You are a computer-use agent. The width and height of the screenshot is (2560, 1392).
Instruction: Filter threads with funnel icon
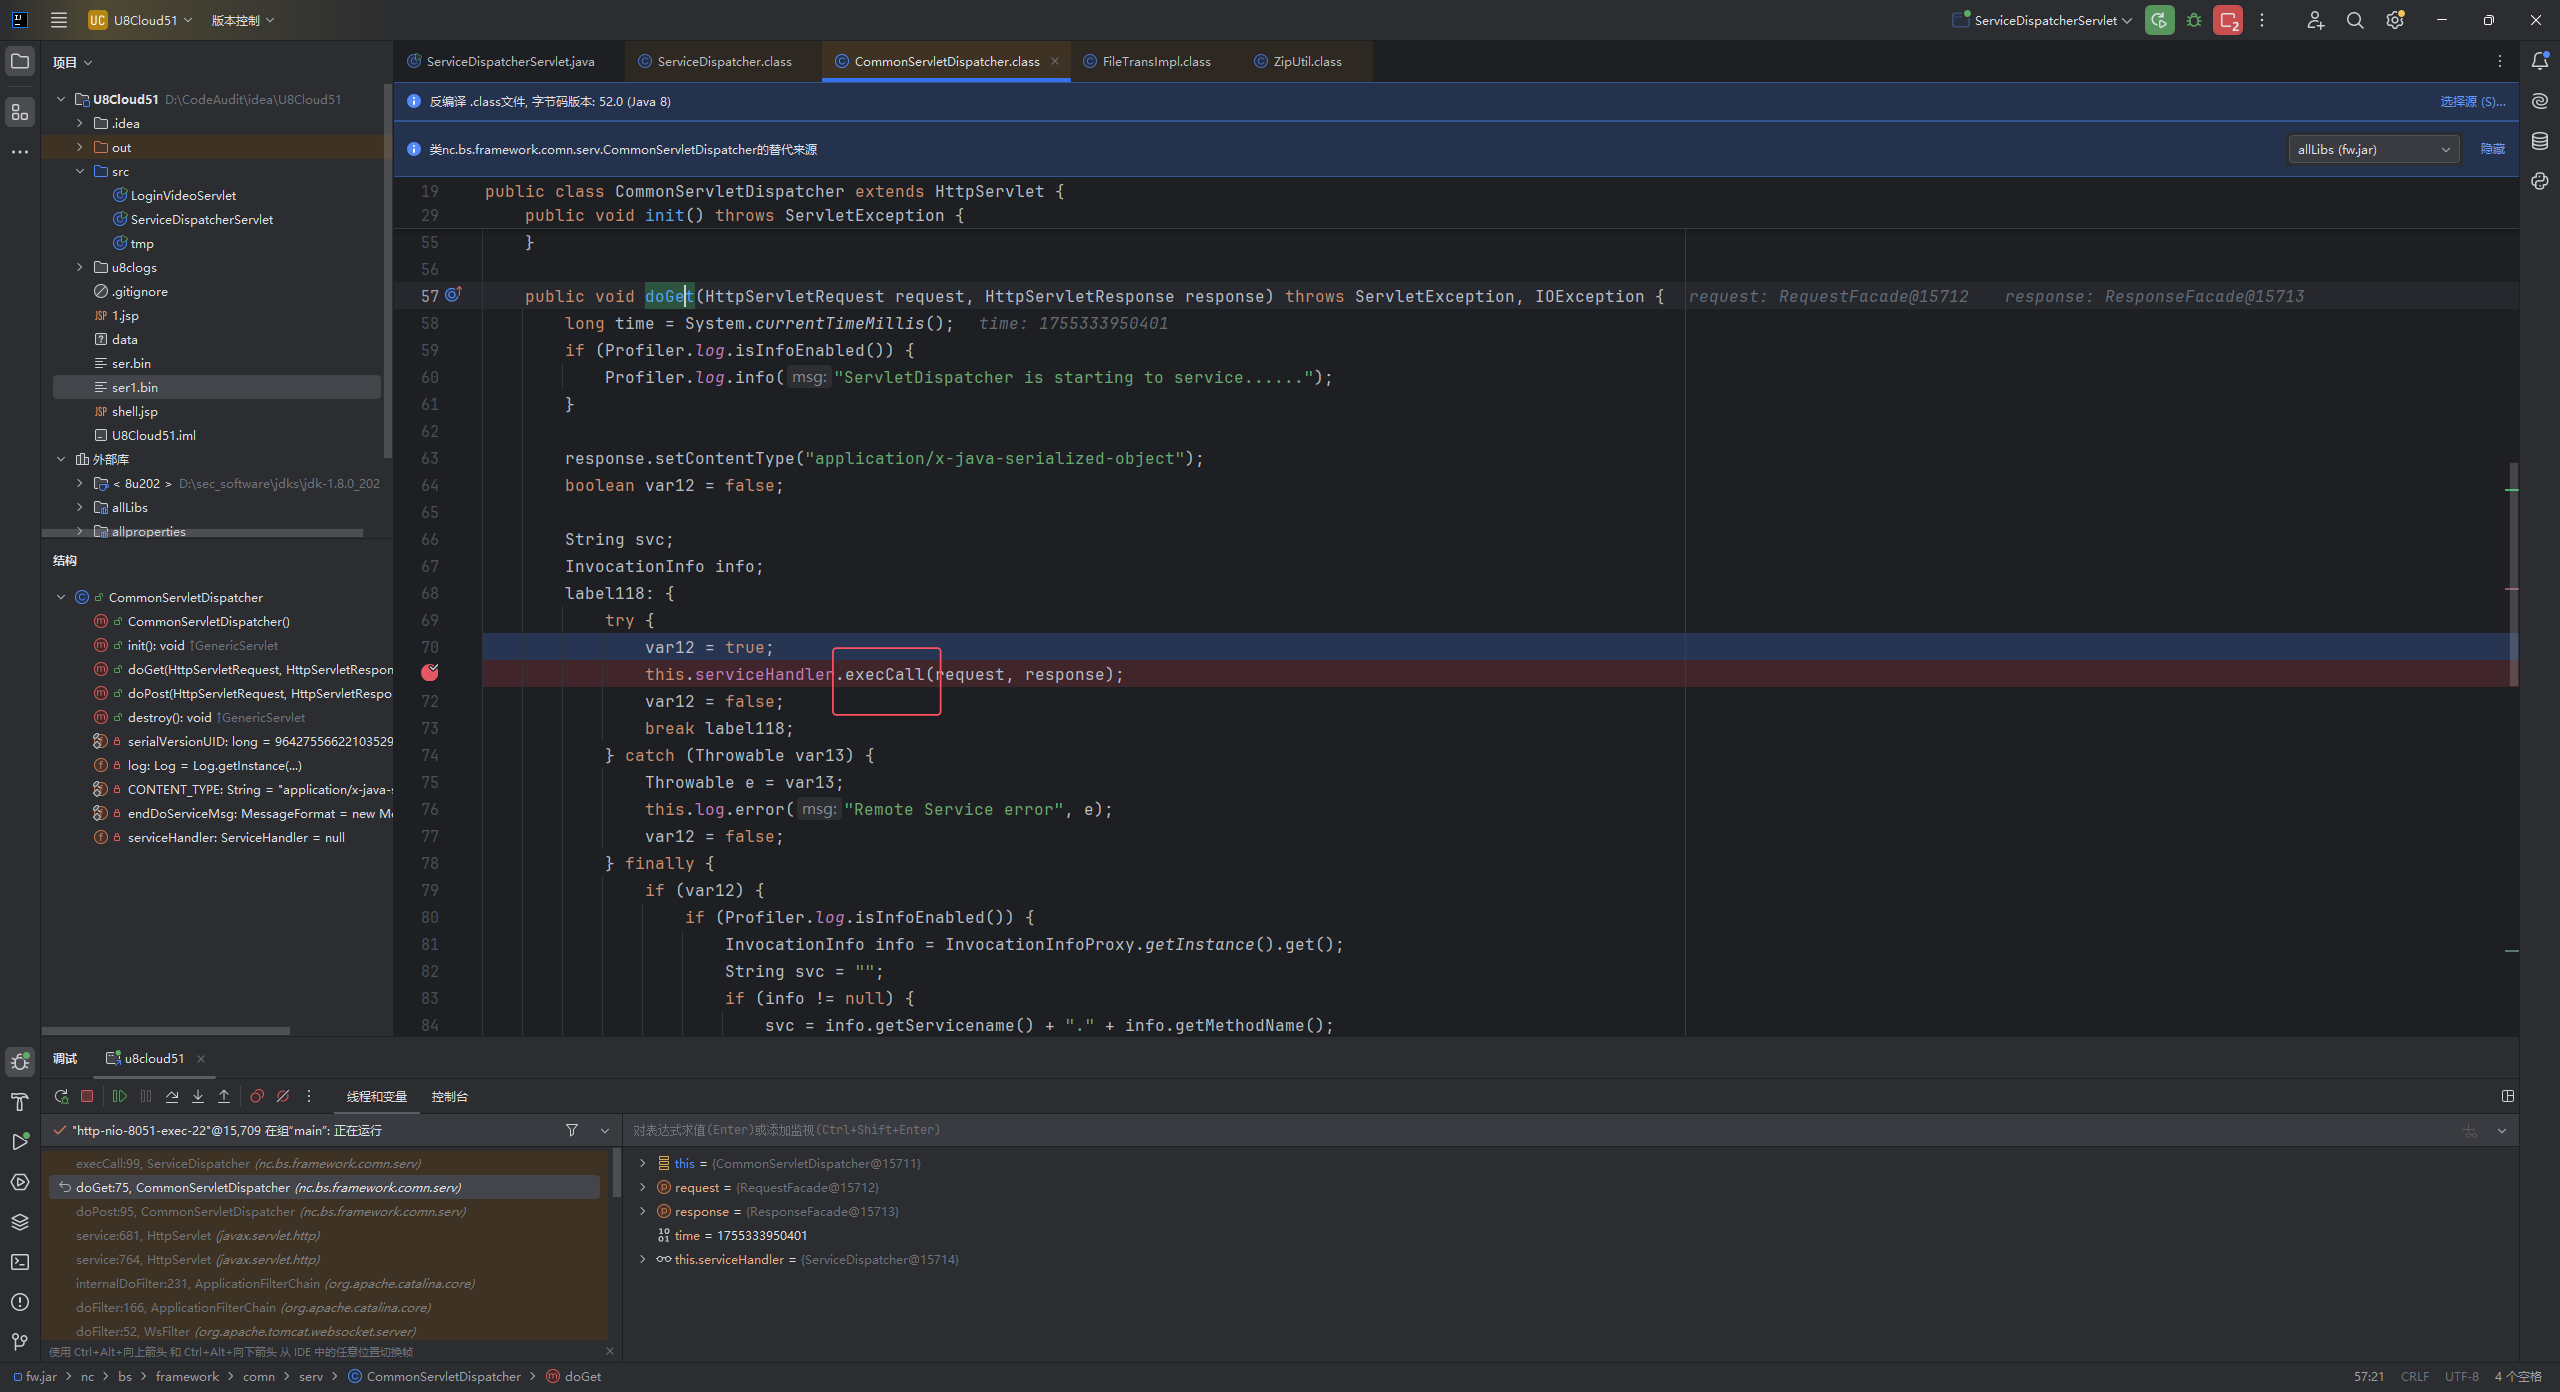[x=572, y=1130]
